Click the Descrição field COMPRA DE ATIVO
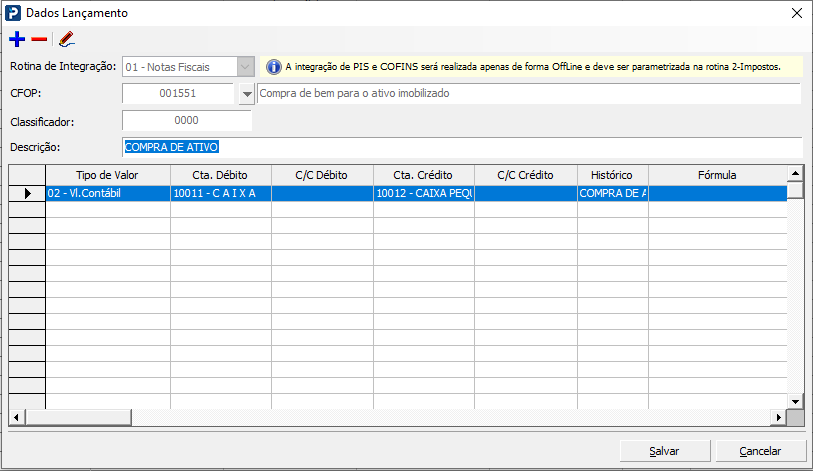This screenshot has height=471, width=813. tap(462, 147)
